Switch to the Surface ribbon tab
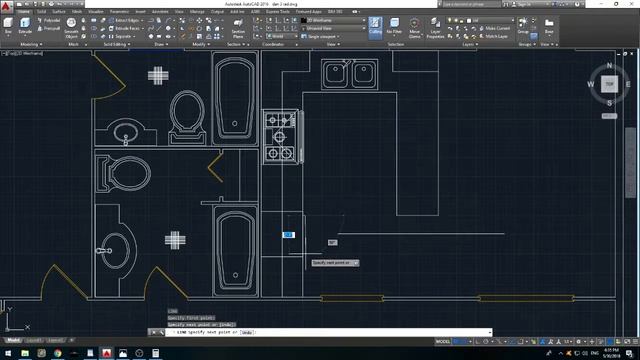 pos(59,12)
